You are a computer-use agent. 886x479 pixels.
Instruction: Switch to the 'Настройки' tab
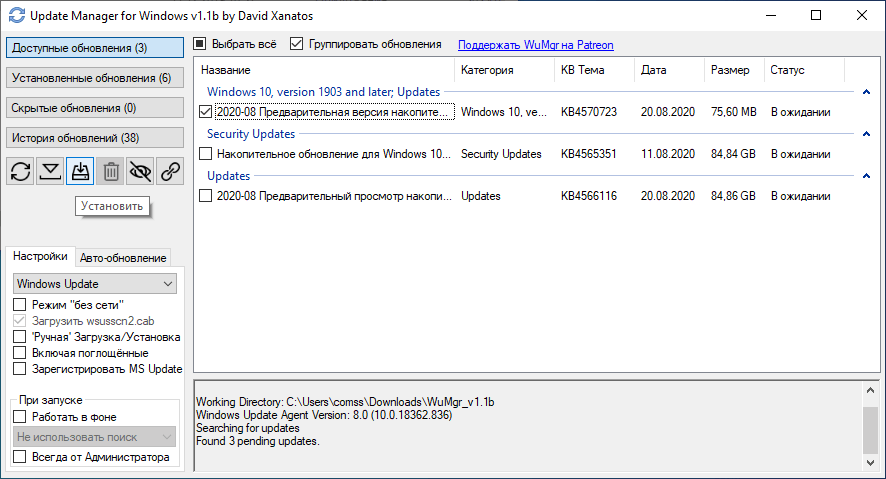coord(40,256)
